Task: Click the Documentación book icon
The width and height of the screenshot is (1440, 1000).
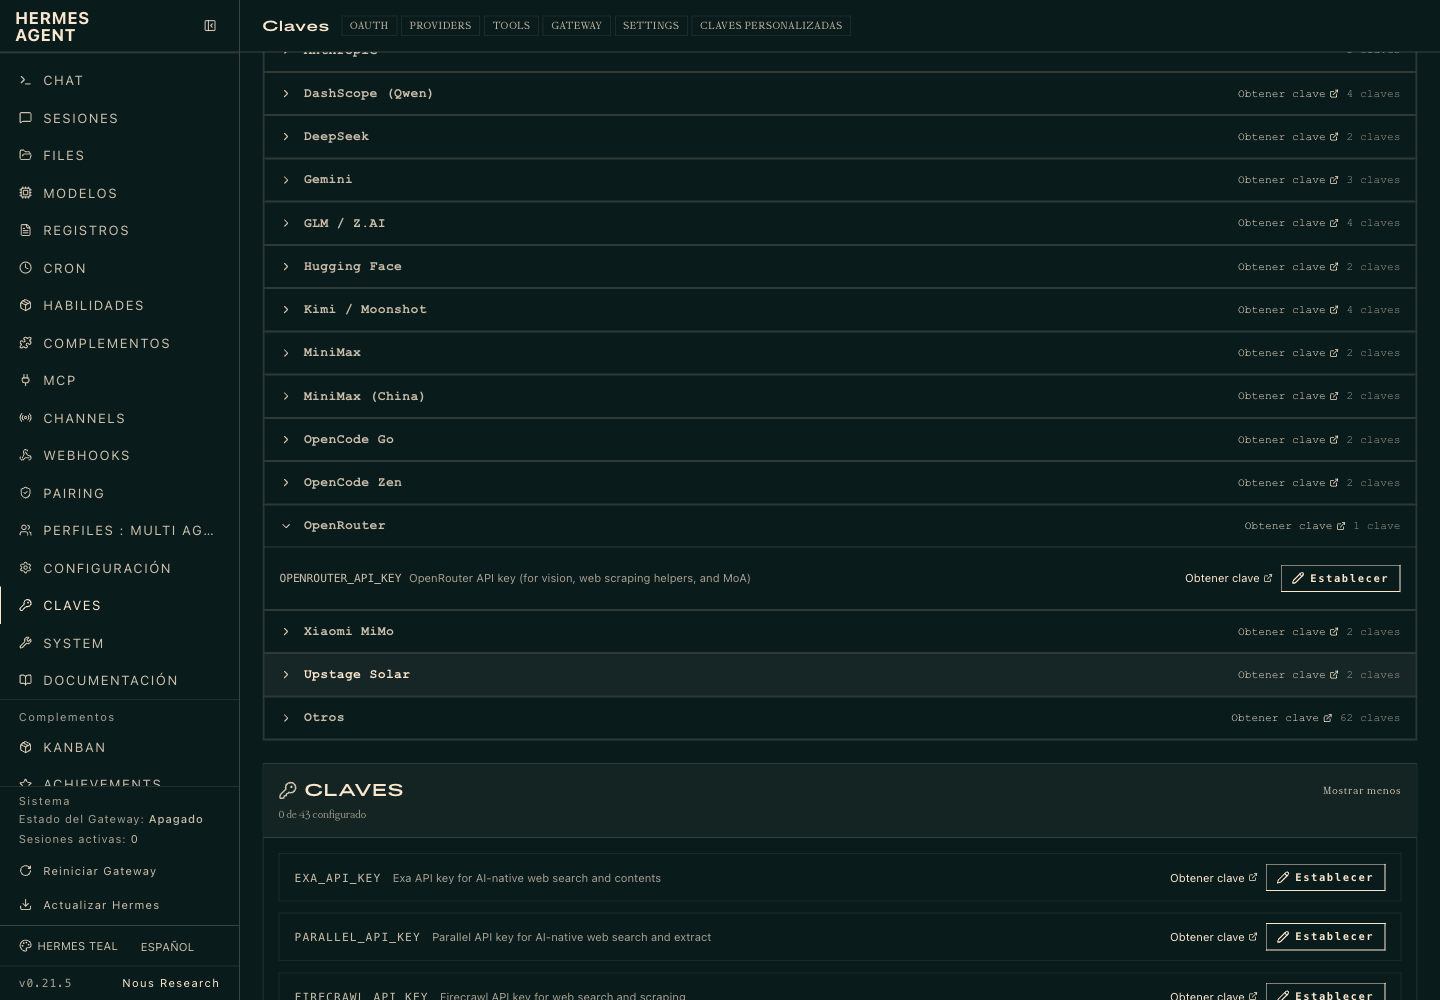Action: [26, 680]
